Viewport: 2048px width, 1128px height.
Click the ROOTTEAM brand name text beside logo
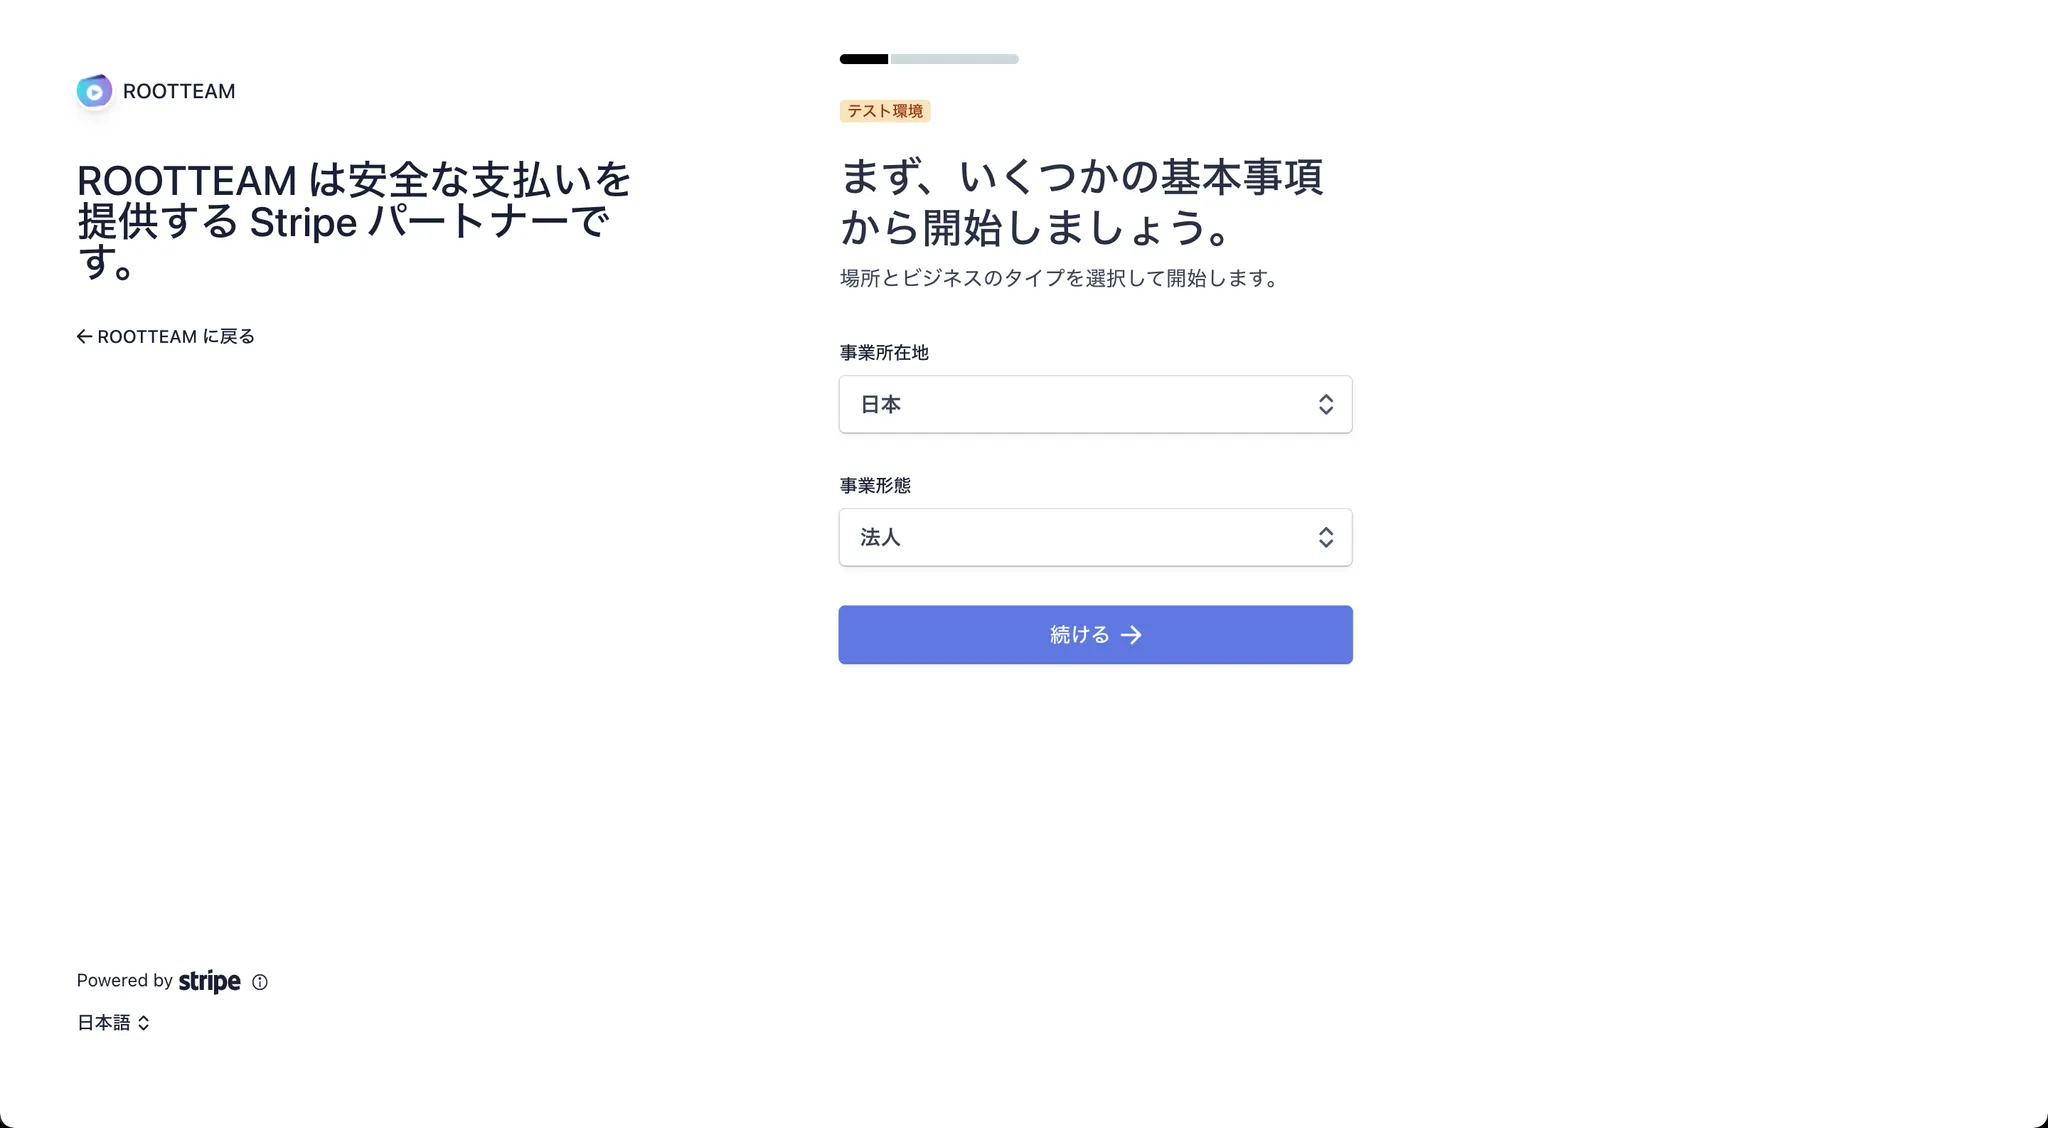click(x=179, y=91)
